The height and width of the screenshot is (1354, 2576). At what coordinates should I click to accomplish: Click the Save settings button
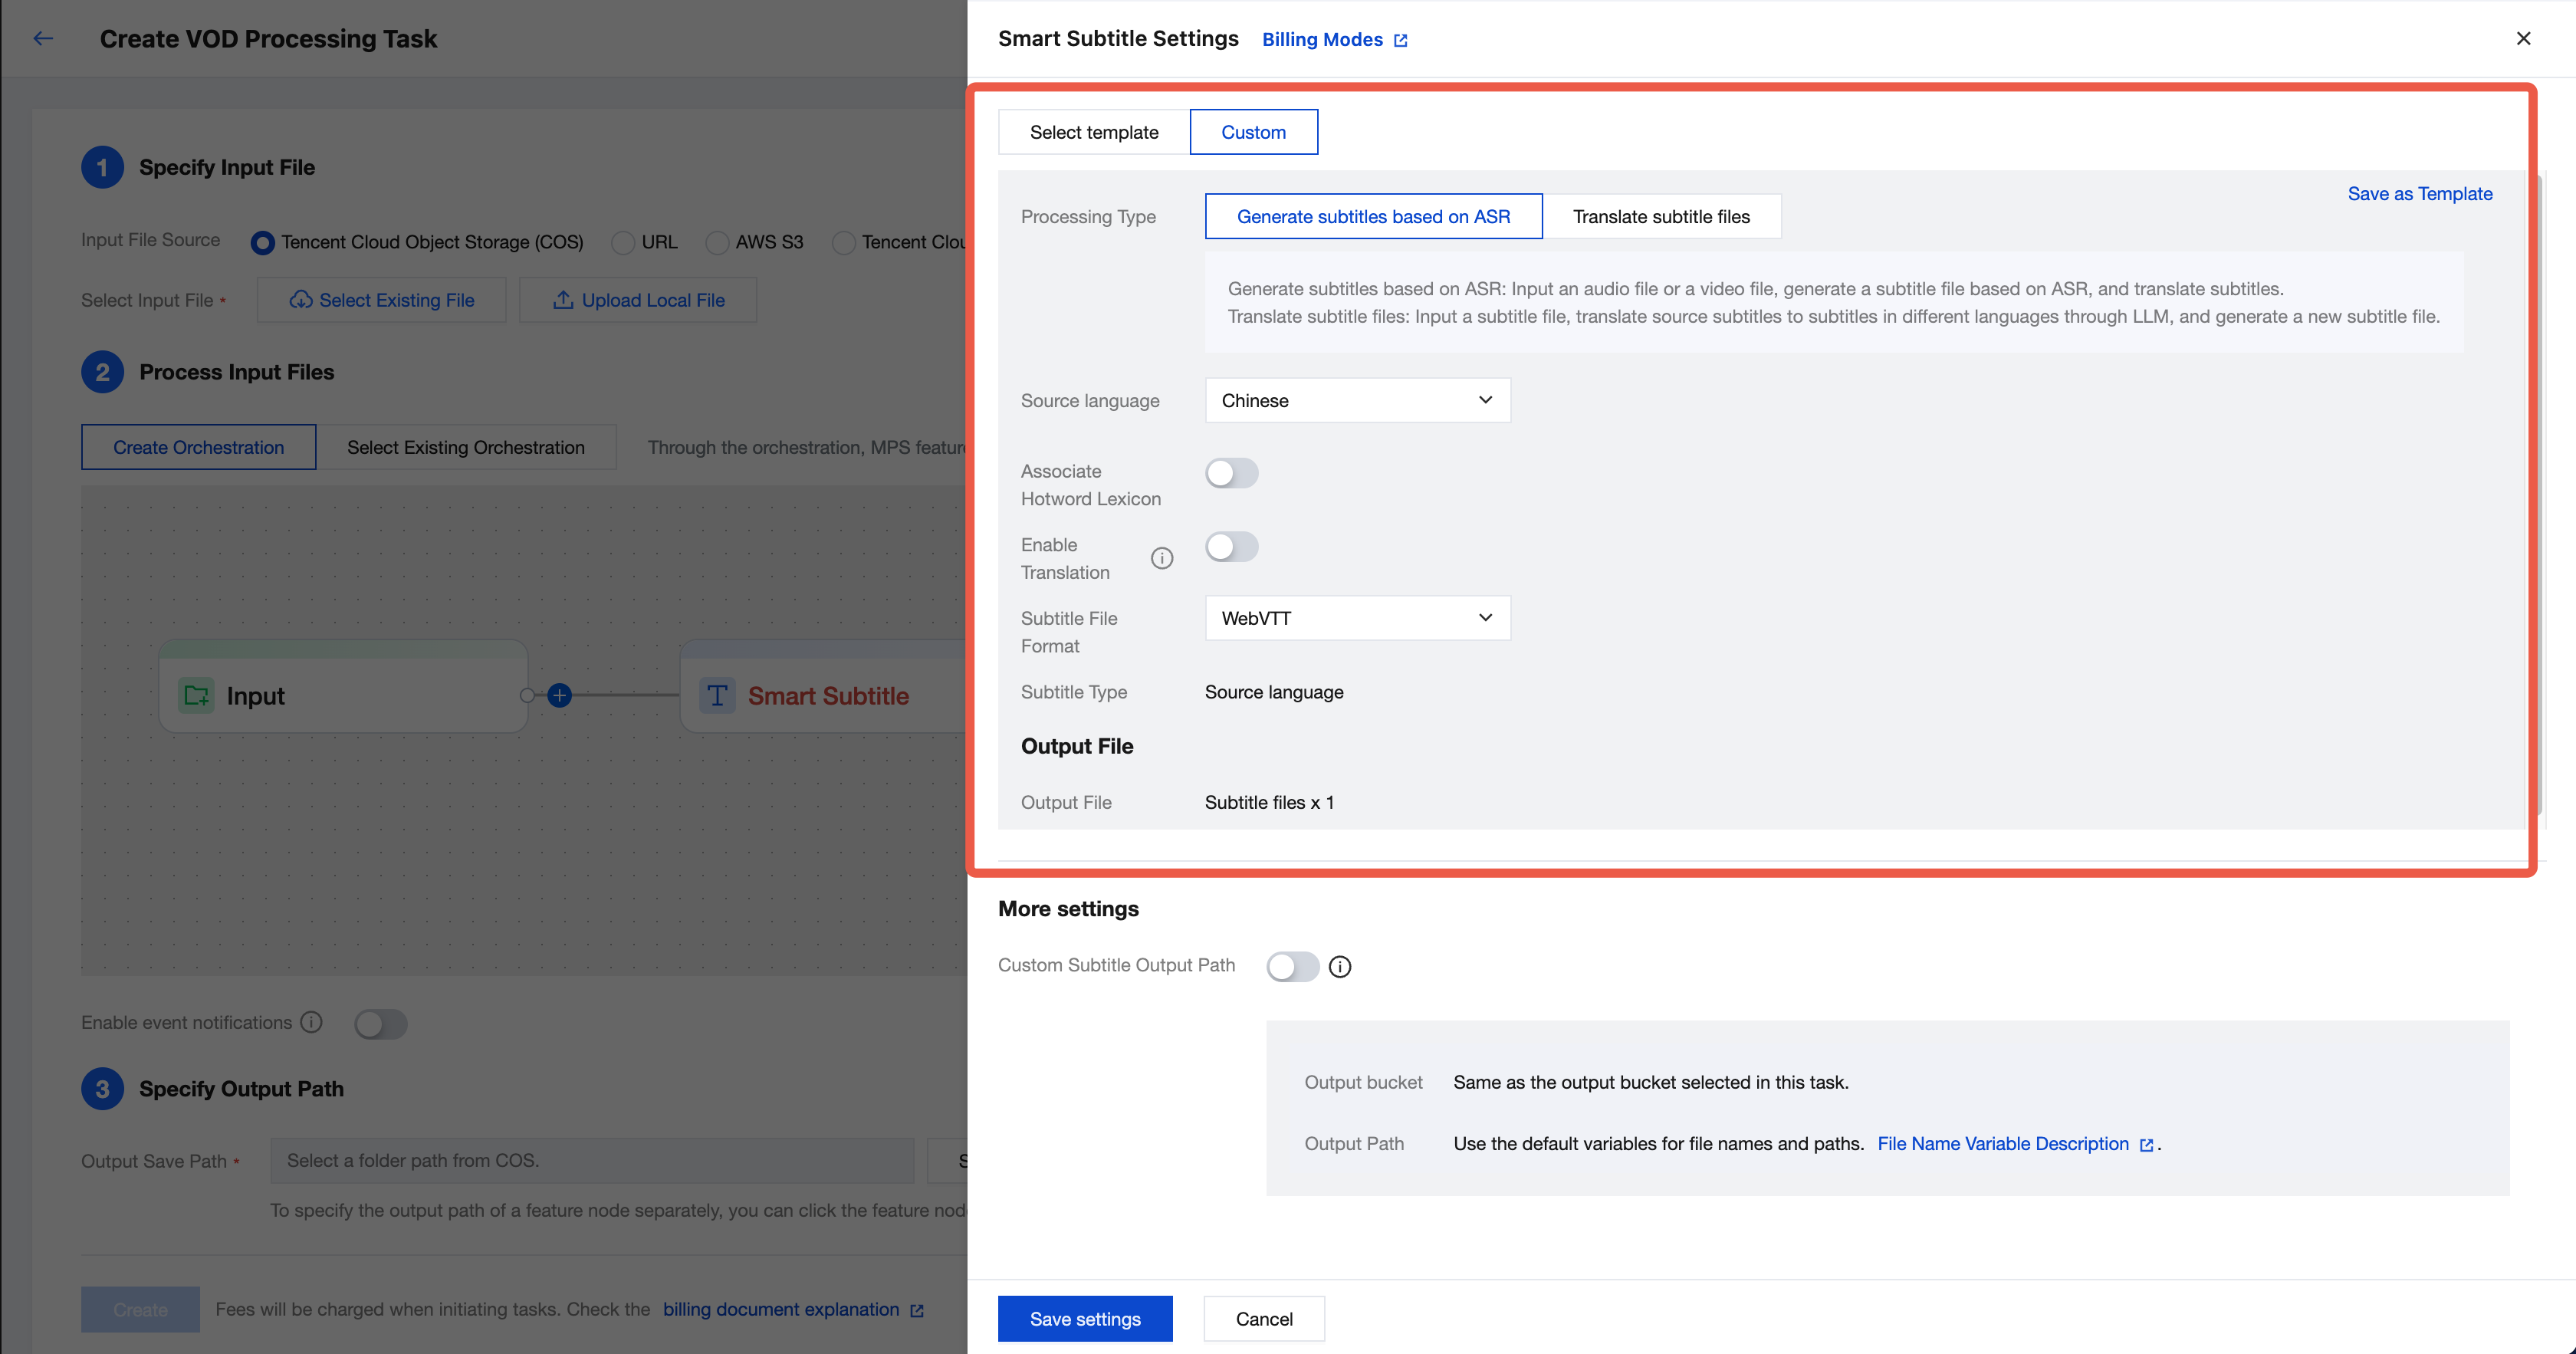pyautogui.click(x=1085, y=1318)
